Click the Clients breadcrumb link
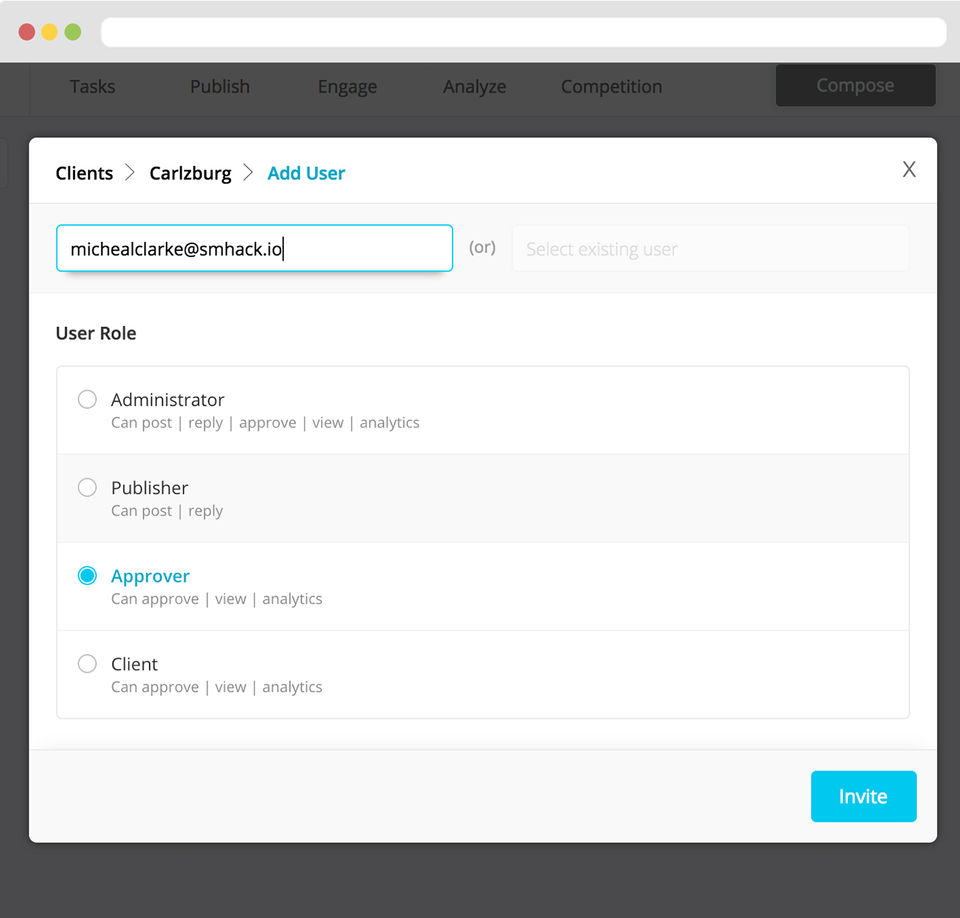 point(84,173)
